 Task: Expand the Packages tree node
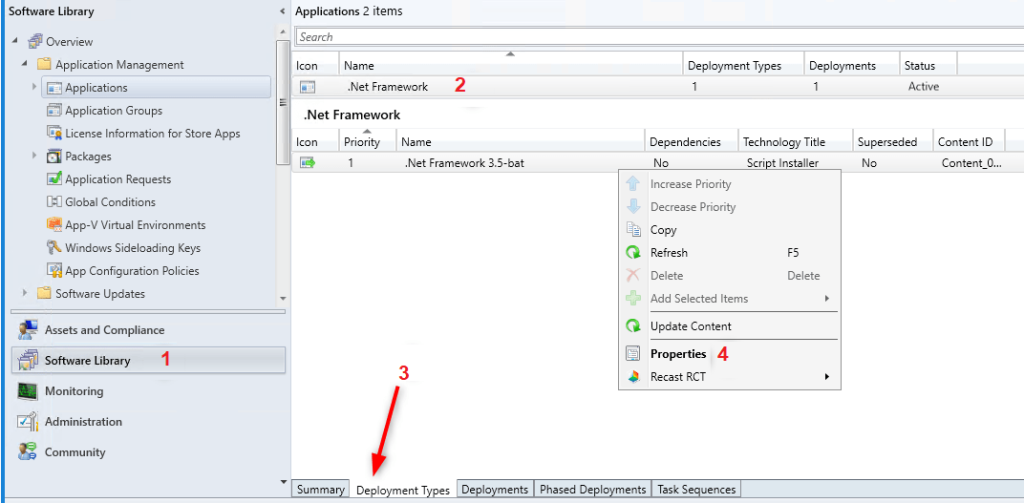coord(35,156)
